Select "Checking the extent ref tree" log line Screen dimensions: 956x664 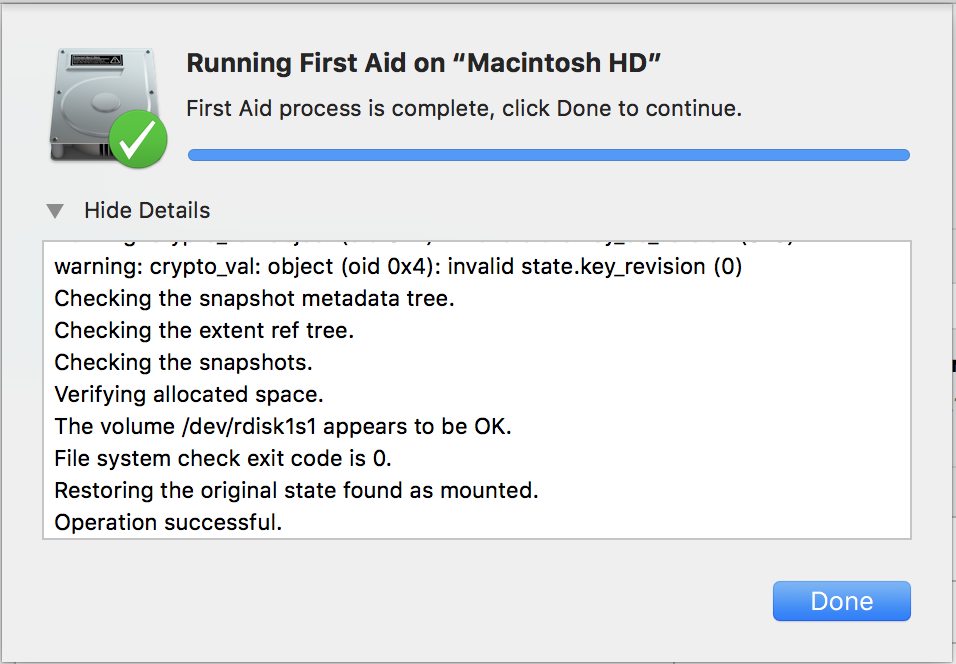(x=204, y=330)
